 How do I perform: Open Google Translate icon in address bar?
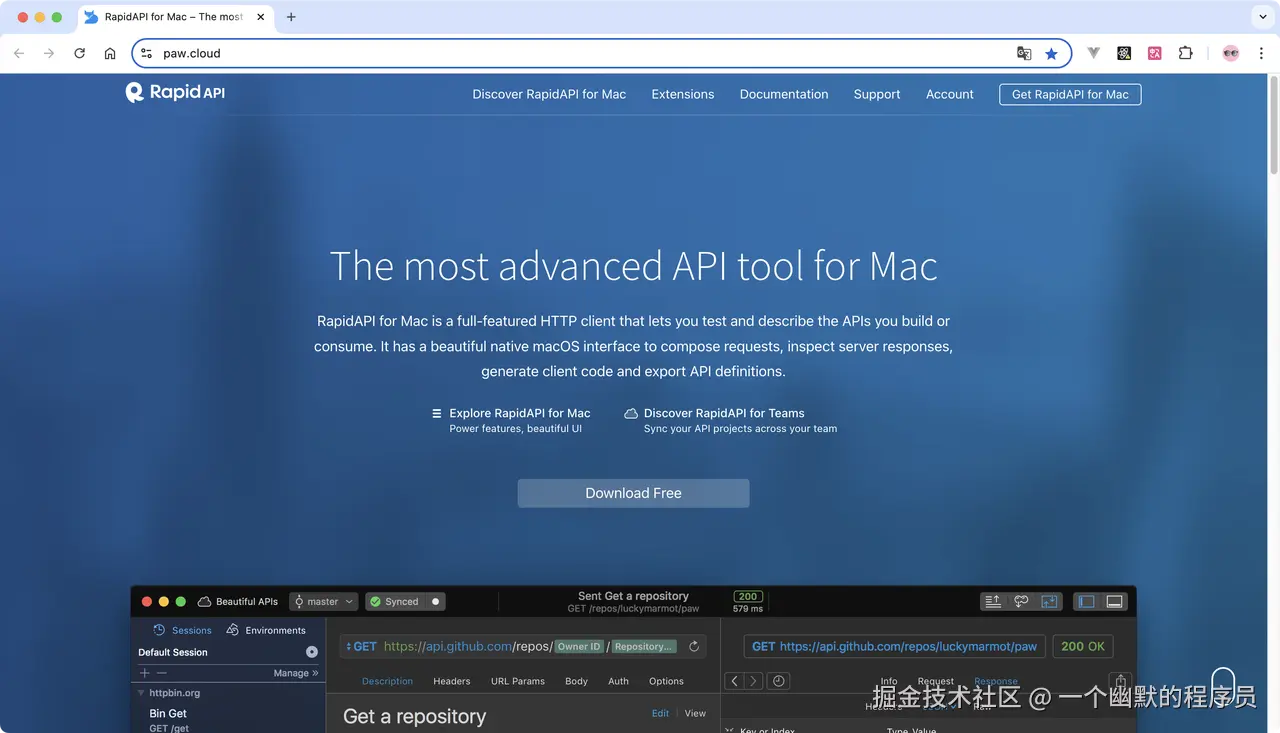pos(1024,54)
